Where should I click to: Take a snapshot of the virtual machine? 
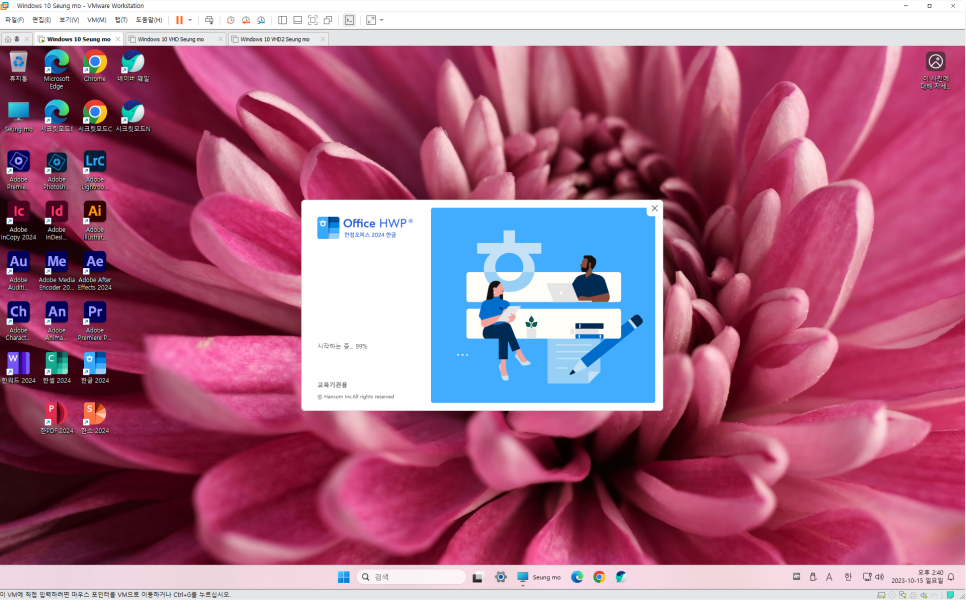coord(230,20)
